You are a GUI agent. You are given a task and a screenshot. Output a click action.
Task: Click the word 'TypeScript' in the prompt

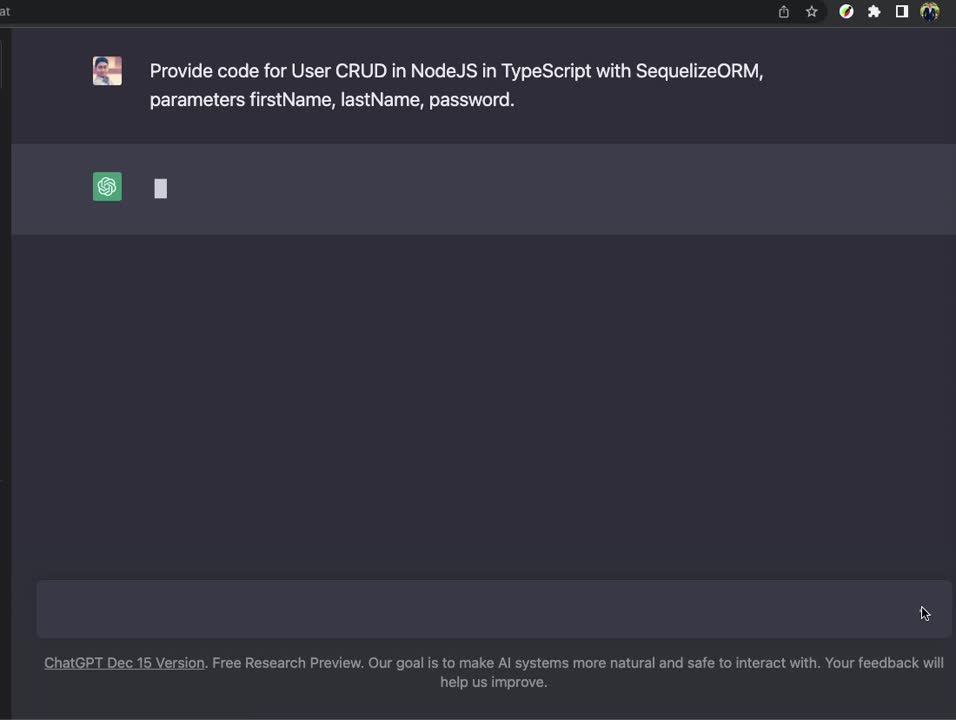(546, 71)
